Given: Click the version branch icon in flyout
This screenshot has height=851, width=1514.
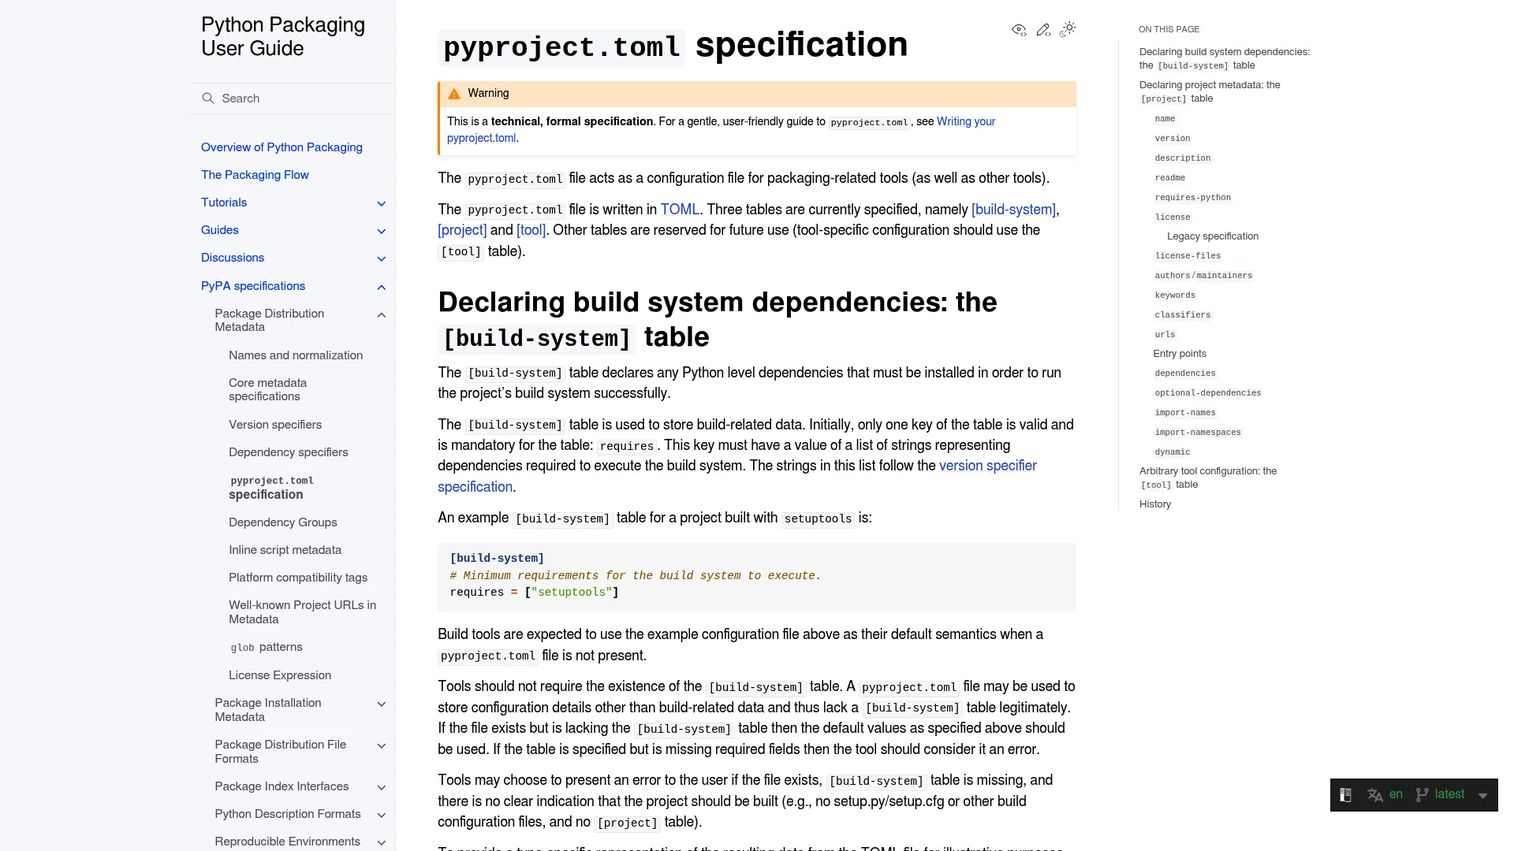Looking at the screenshot, I should coord(1422,795).
